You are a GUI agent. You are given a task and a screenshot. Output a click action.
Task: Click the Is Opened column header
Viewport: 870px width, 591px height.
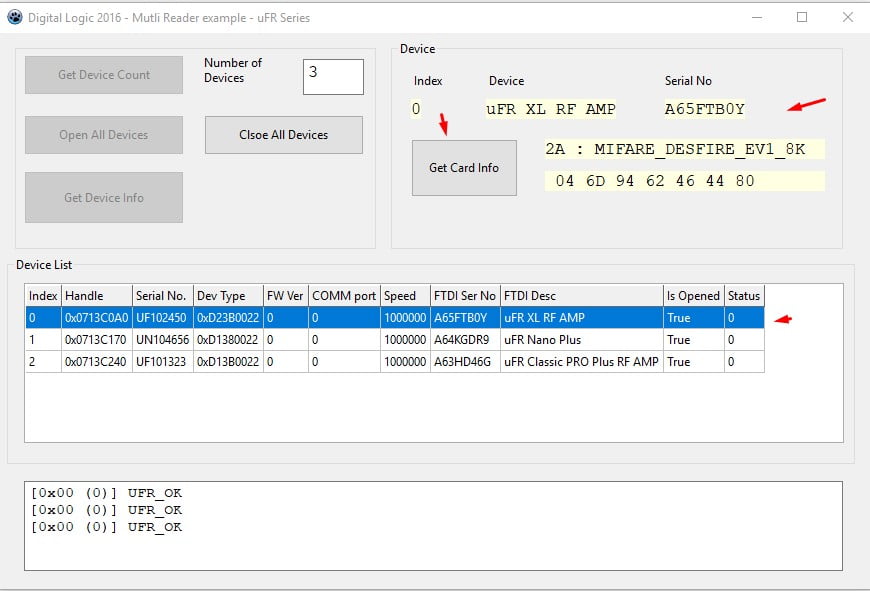pos(694,296)
